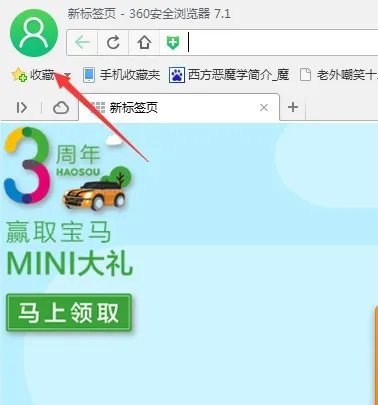Focus the address bar input
The width and height of the screenshot is (378, 405).
click(282, 43)
